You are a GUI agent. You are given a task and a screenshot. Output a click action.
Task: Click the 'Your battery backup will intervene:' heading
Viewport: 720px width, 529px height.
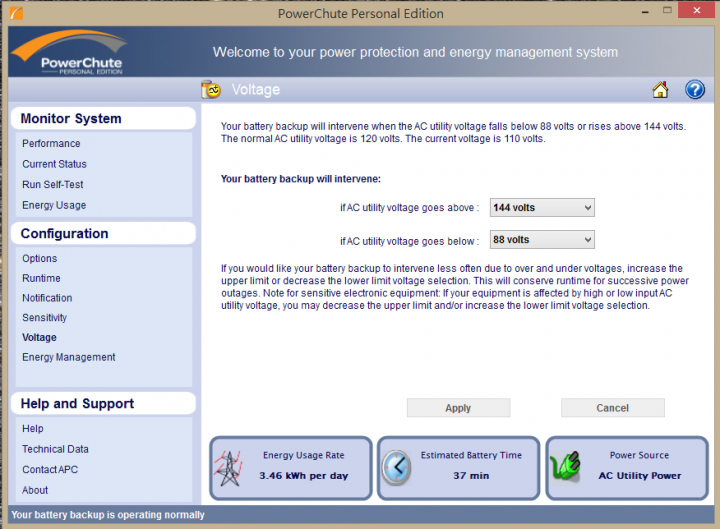pos(301,179)
